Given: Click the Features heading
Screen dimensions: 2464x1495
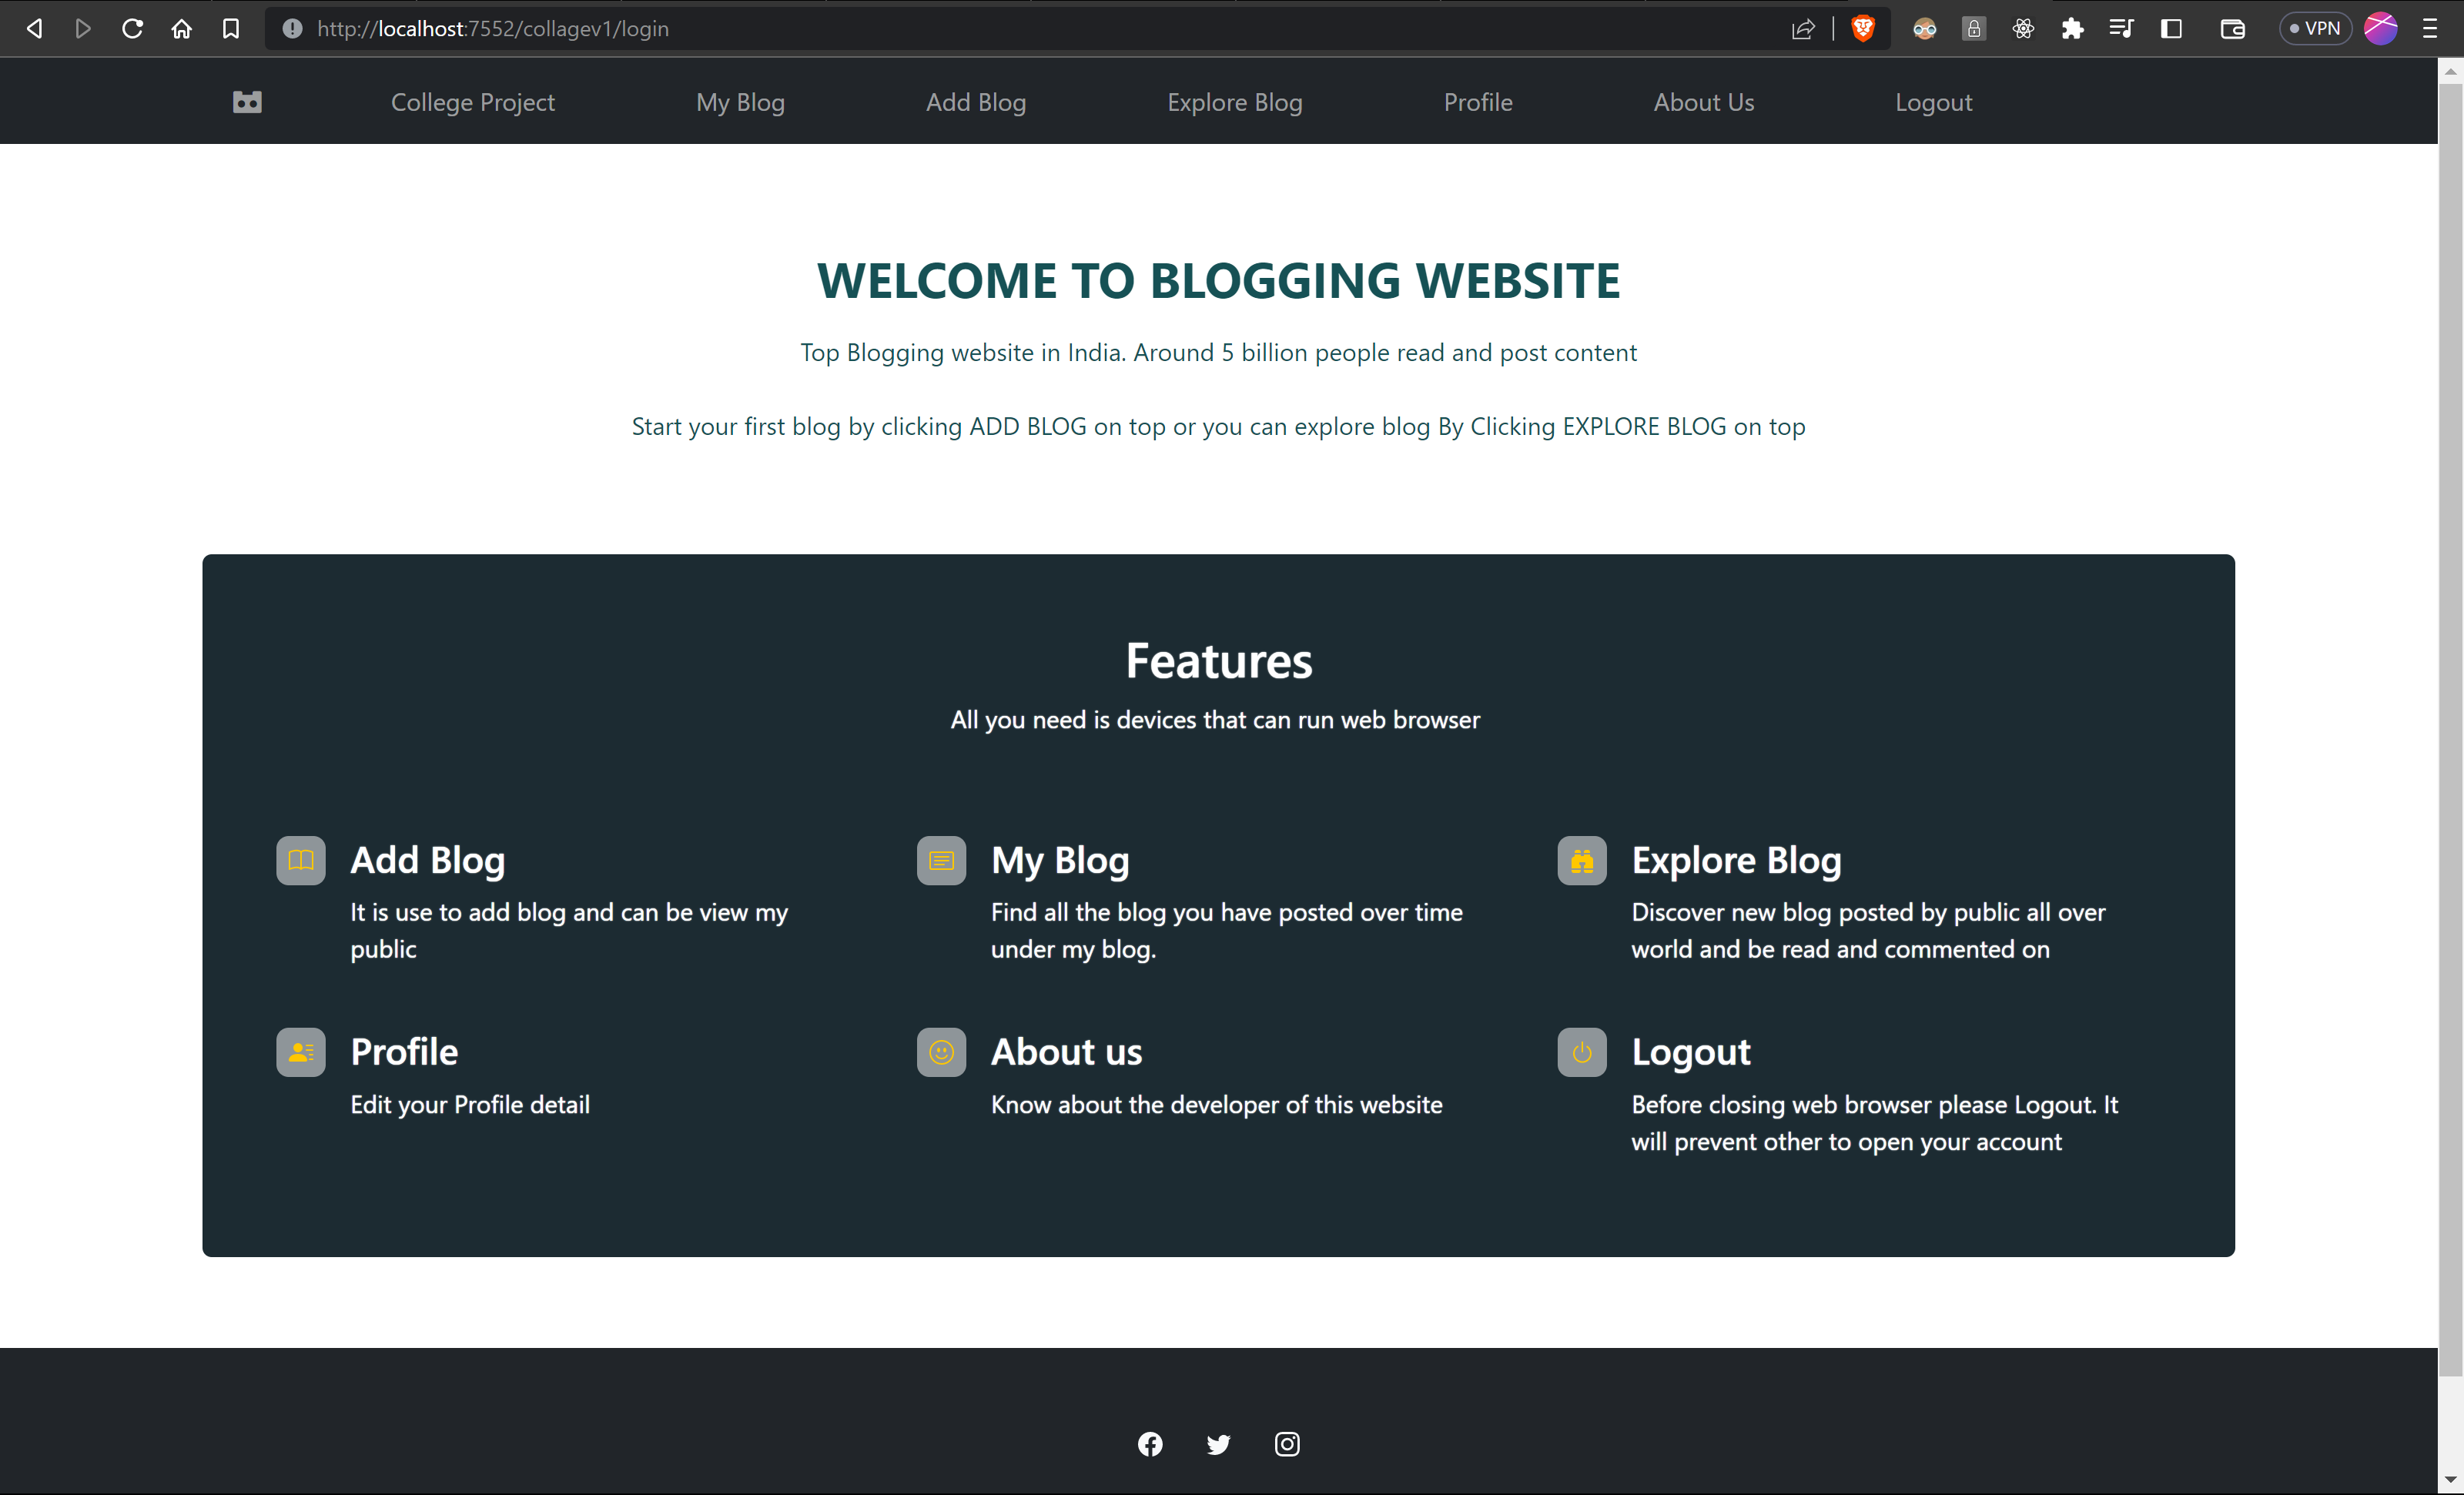Looking at the screenshot, I should point(1218,661).
